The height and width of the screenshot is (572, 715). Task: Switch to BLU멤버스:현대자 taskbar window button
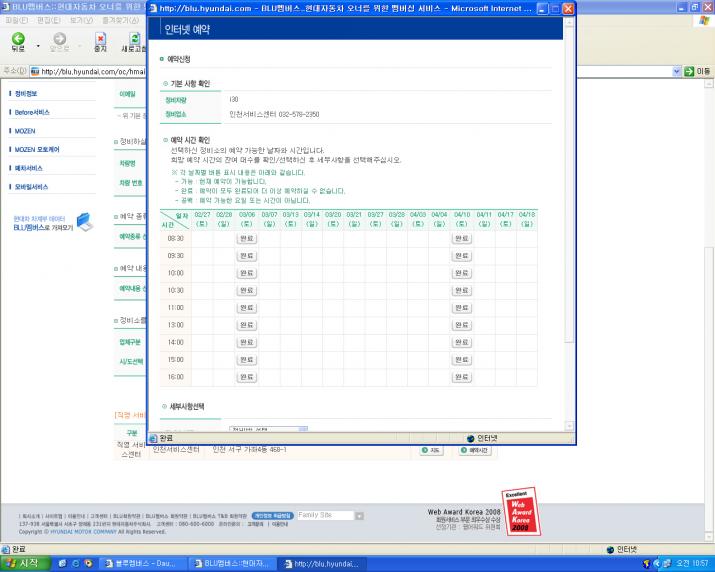pyautogui.click(x=234, y=564)
